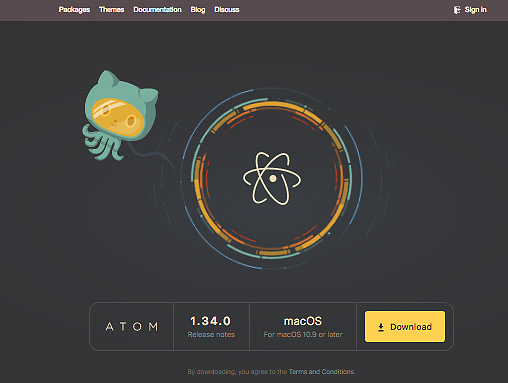Screen dimensions: 508x383
Task: Open the Release notes link
Action: [211, 334]
